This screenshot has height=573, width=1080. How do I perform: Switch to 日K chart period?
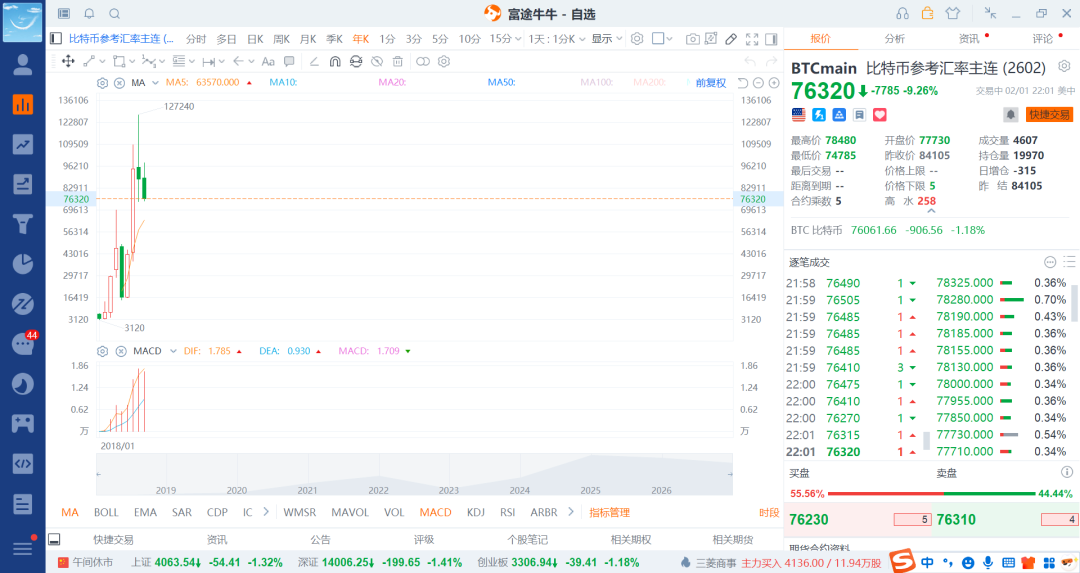255,39
